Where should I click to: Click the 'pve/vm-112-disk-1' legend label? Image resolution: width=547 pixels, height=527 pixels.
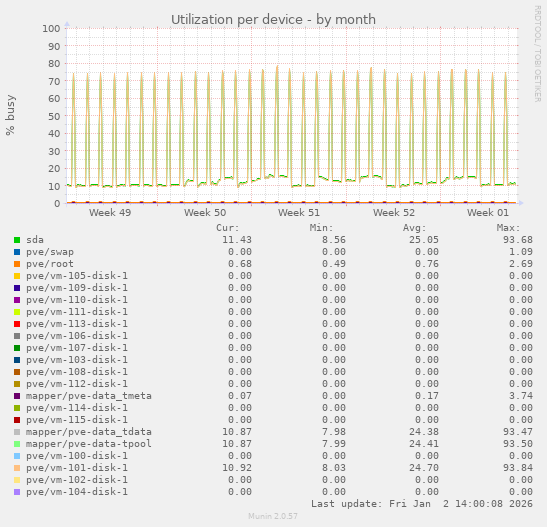(x=77, y=384)
